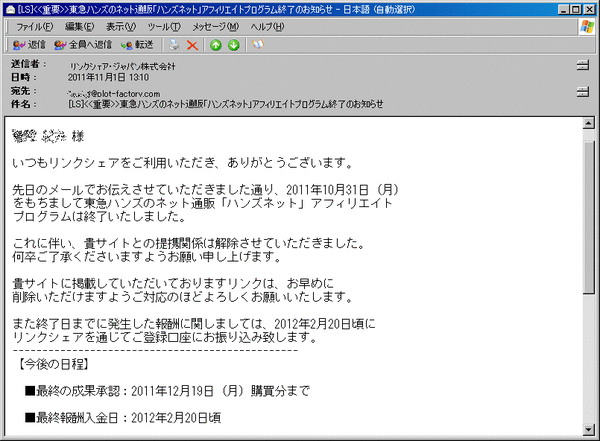Click sender name リンクシェア・ジャパン株式会社
This screenshot has width=600, height=441.
coord(122,66)
